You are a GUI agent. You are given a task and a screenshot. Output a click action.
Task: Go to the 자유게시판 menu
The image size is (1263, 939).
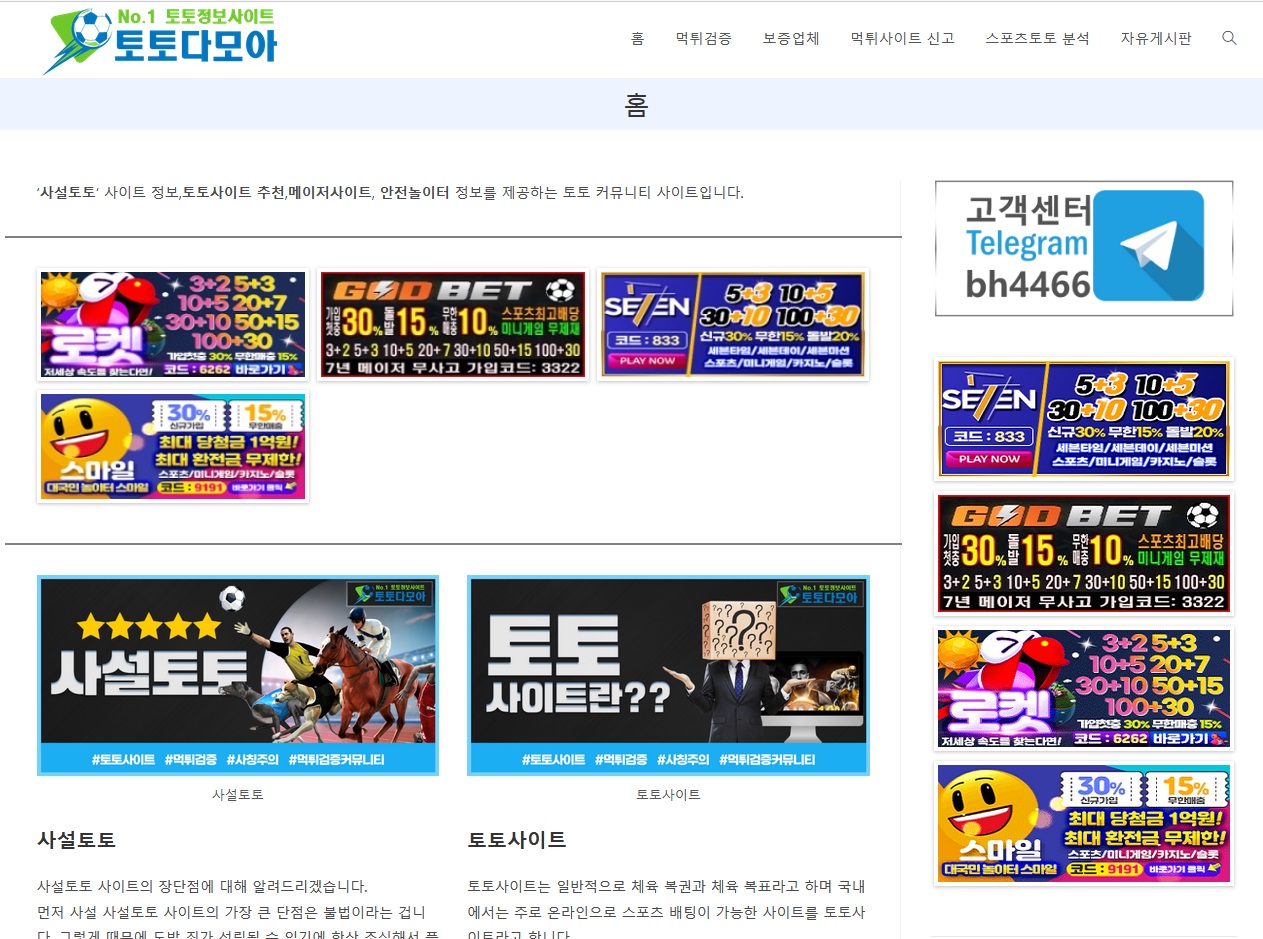tap(1156, 39)
